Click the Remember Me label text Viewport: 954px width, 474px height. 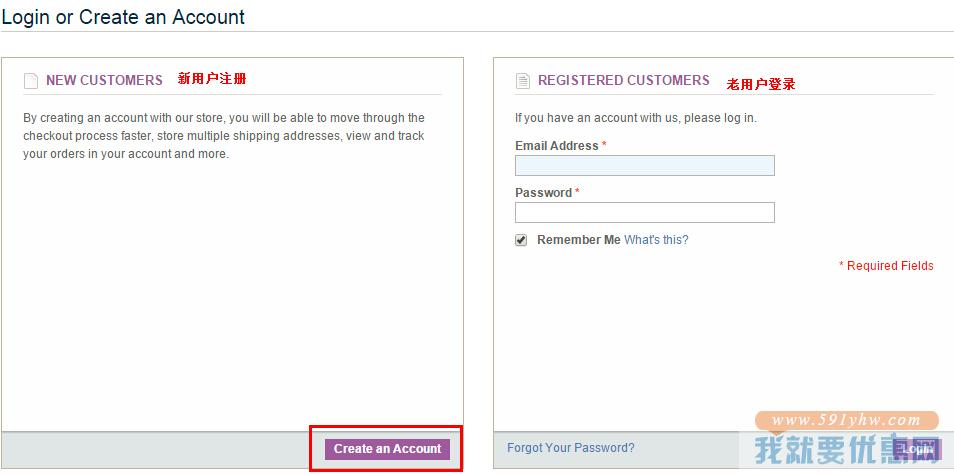pos(579,240)
